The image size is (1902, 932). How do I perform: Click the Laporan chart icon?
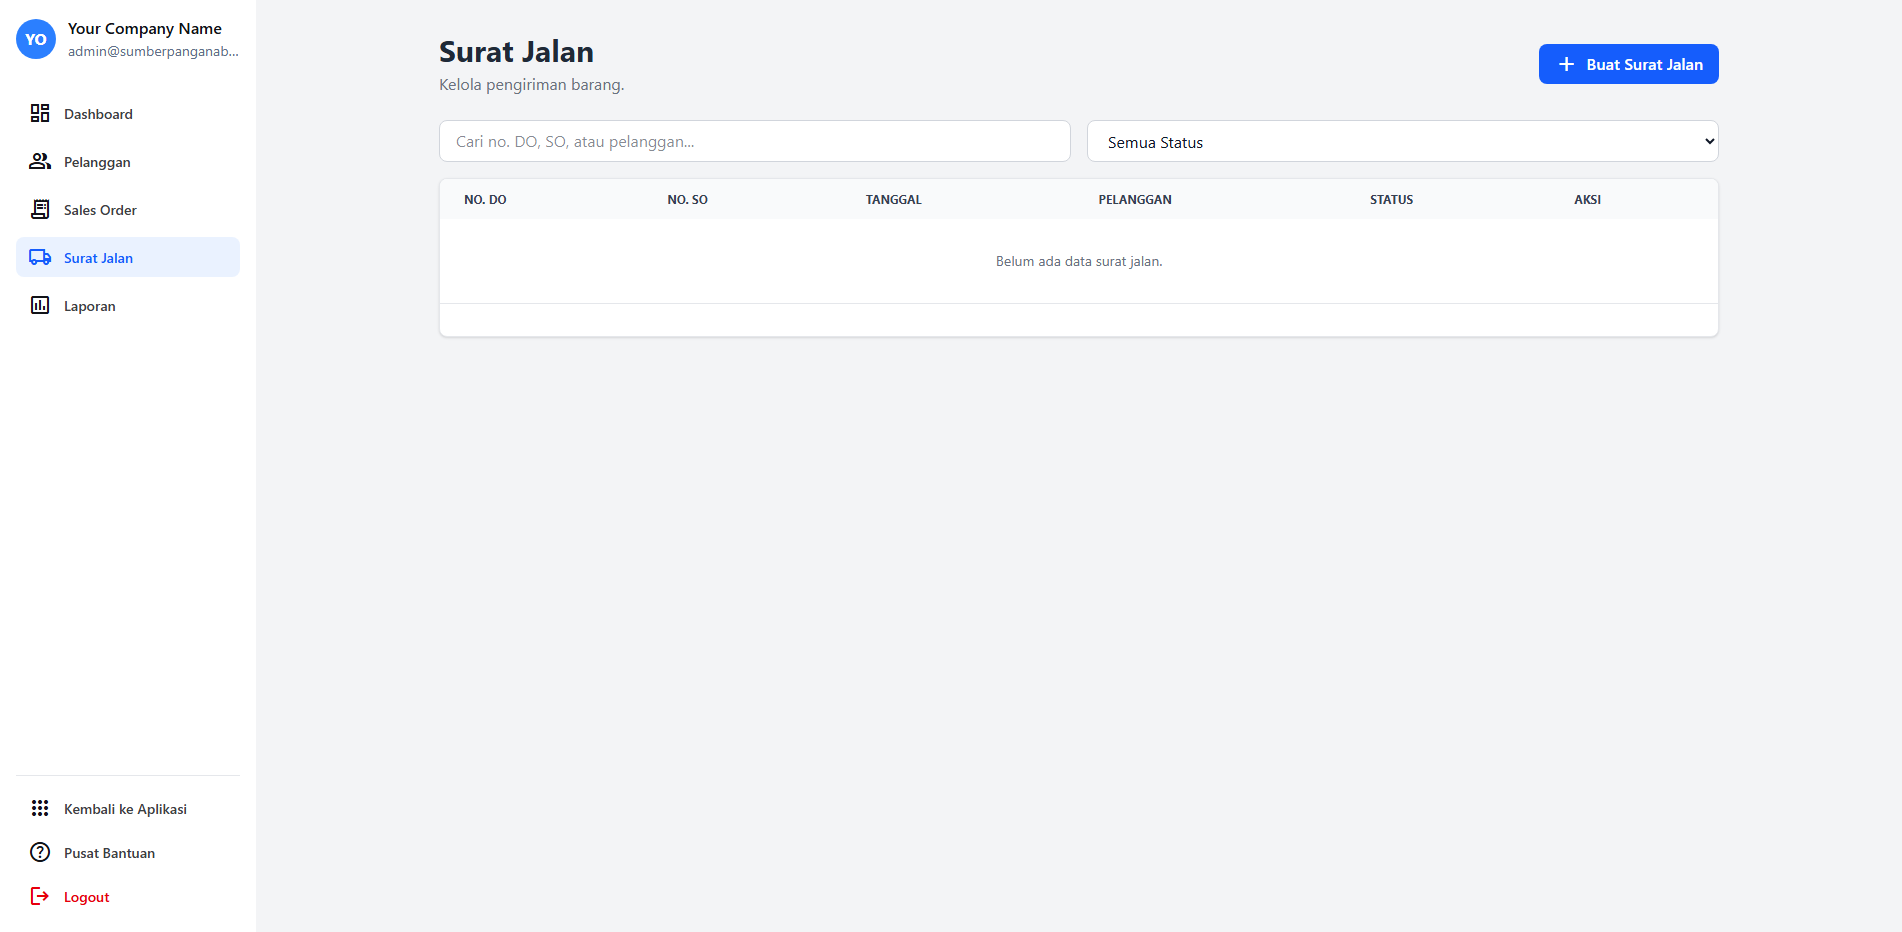click(x=40, y=305)
